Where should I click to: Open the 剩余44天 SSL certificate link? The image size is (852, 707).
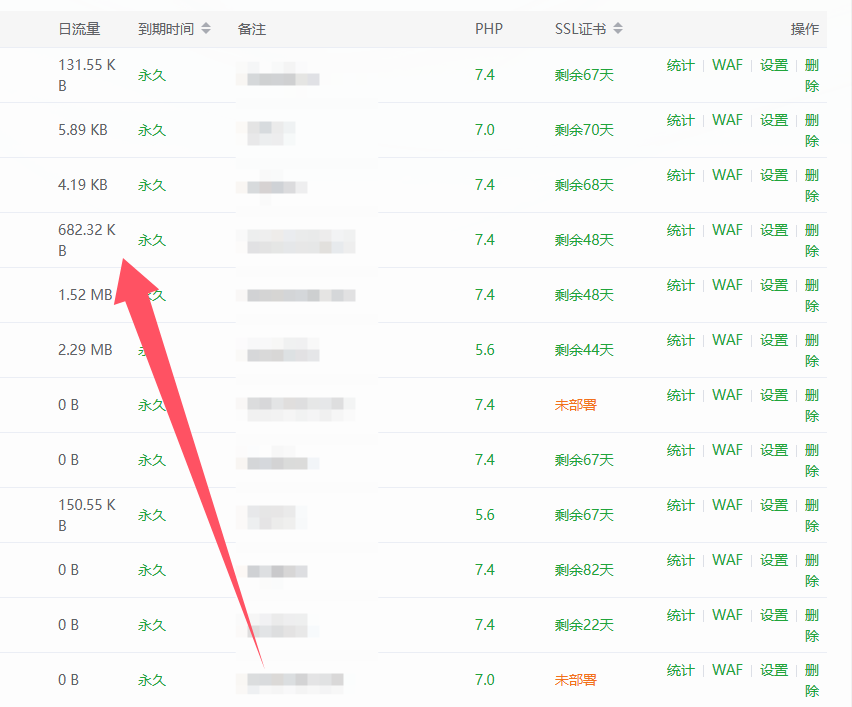[x=584, y=350]
